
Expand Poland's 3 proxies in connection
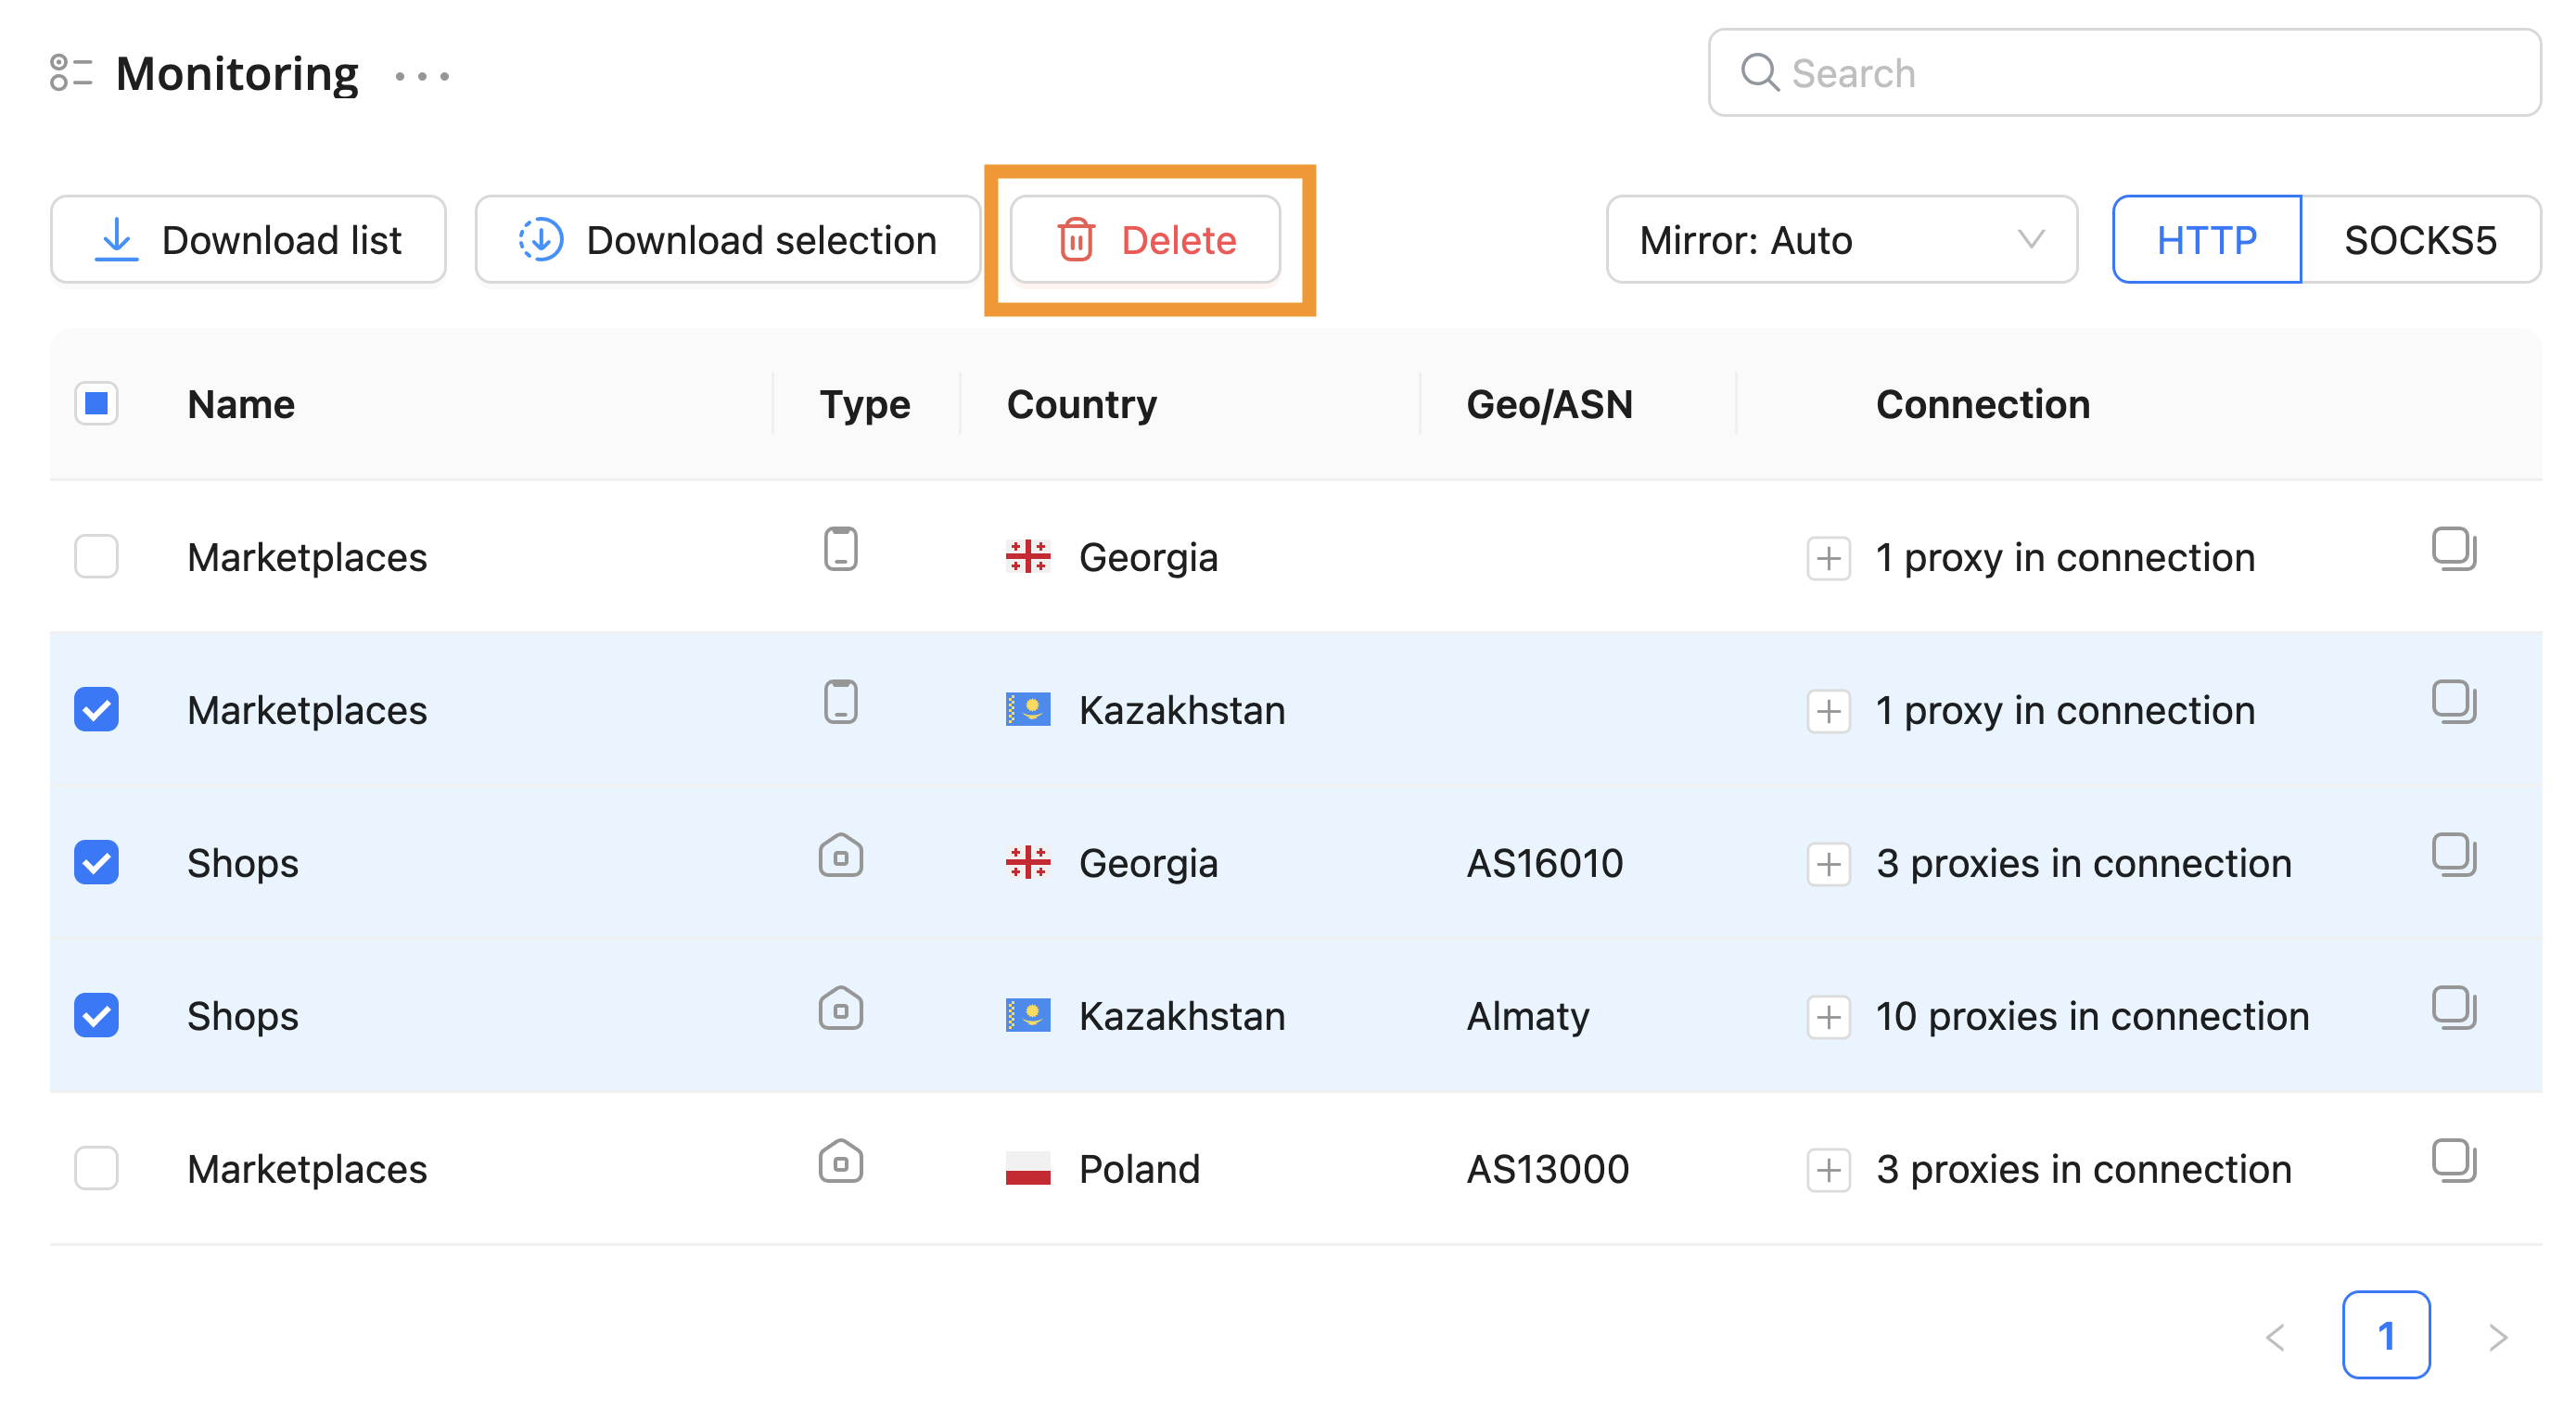1828,1170
